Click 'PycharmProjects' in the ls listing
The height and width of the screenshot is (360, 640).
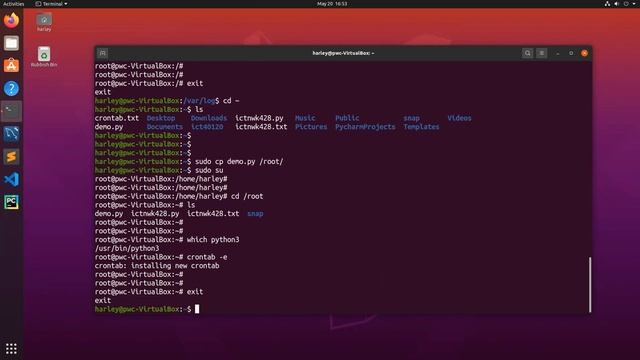(x=365, y=127)
